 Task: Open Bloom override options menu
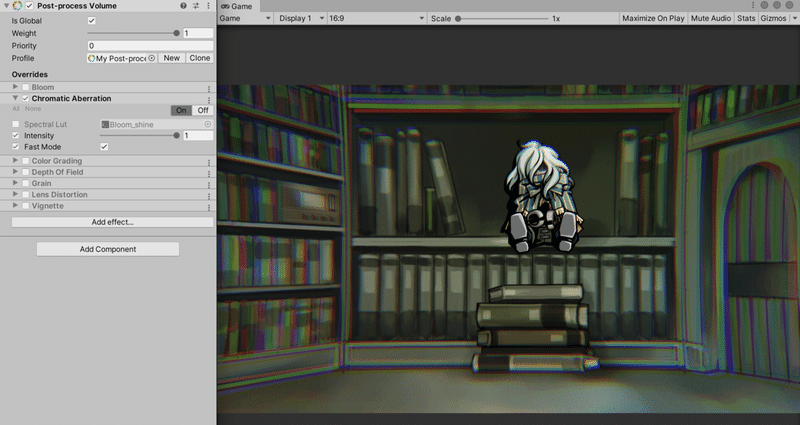click(x=209, y=88)
